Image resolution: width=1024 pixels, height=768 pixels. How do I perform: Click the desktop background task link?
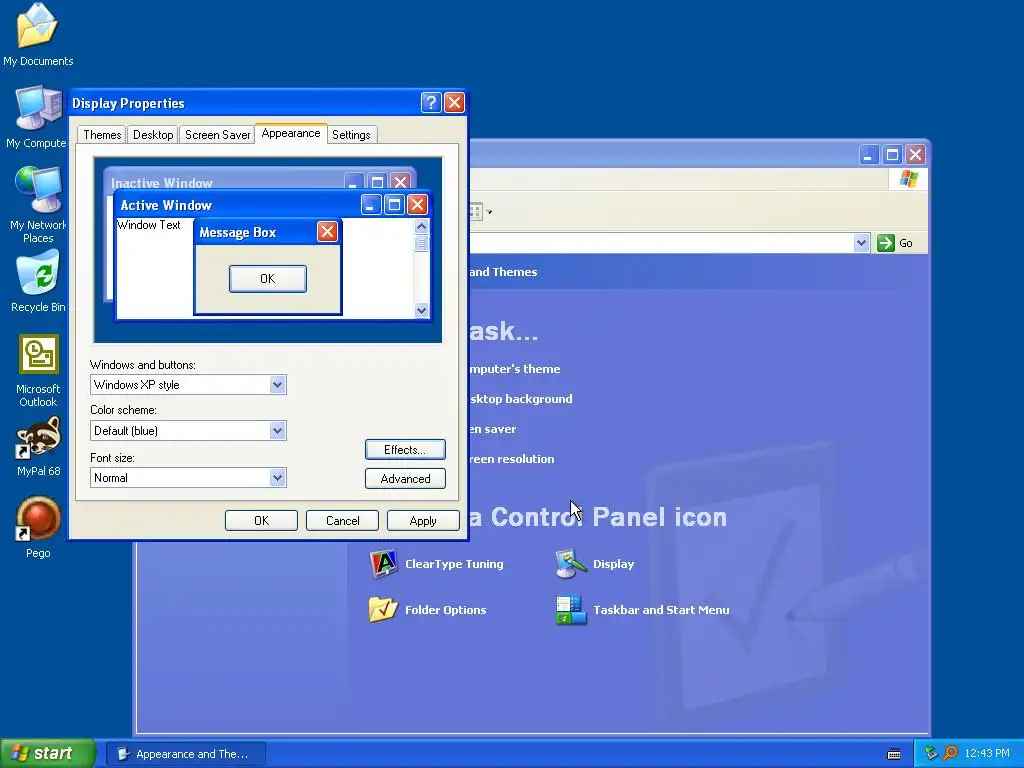520,399
